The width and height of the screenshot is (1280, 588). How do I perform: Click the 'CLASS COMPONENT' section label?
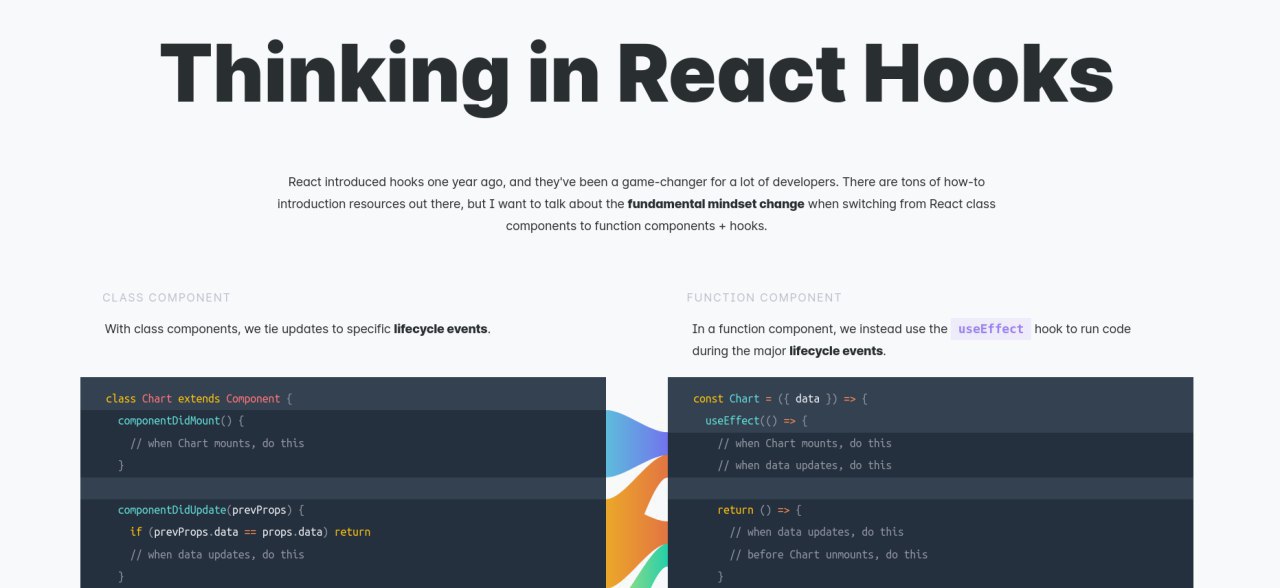pyautogui.click(x=166, y=298)
